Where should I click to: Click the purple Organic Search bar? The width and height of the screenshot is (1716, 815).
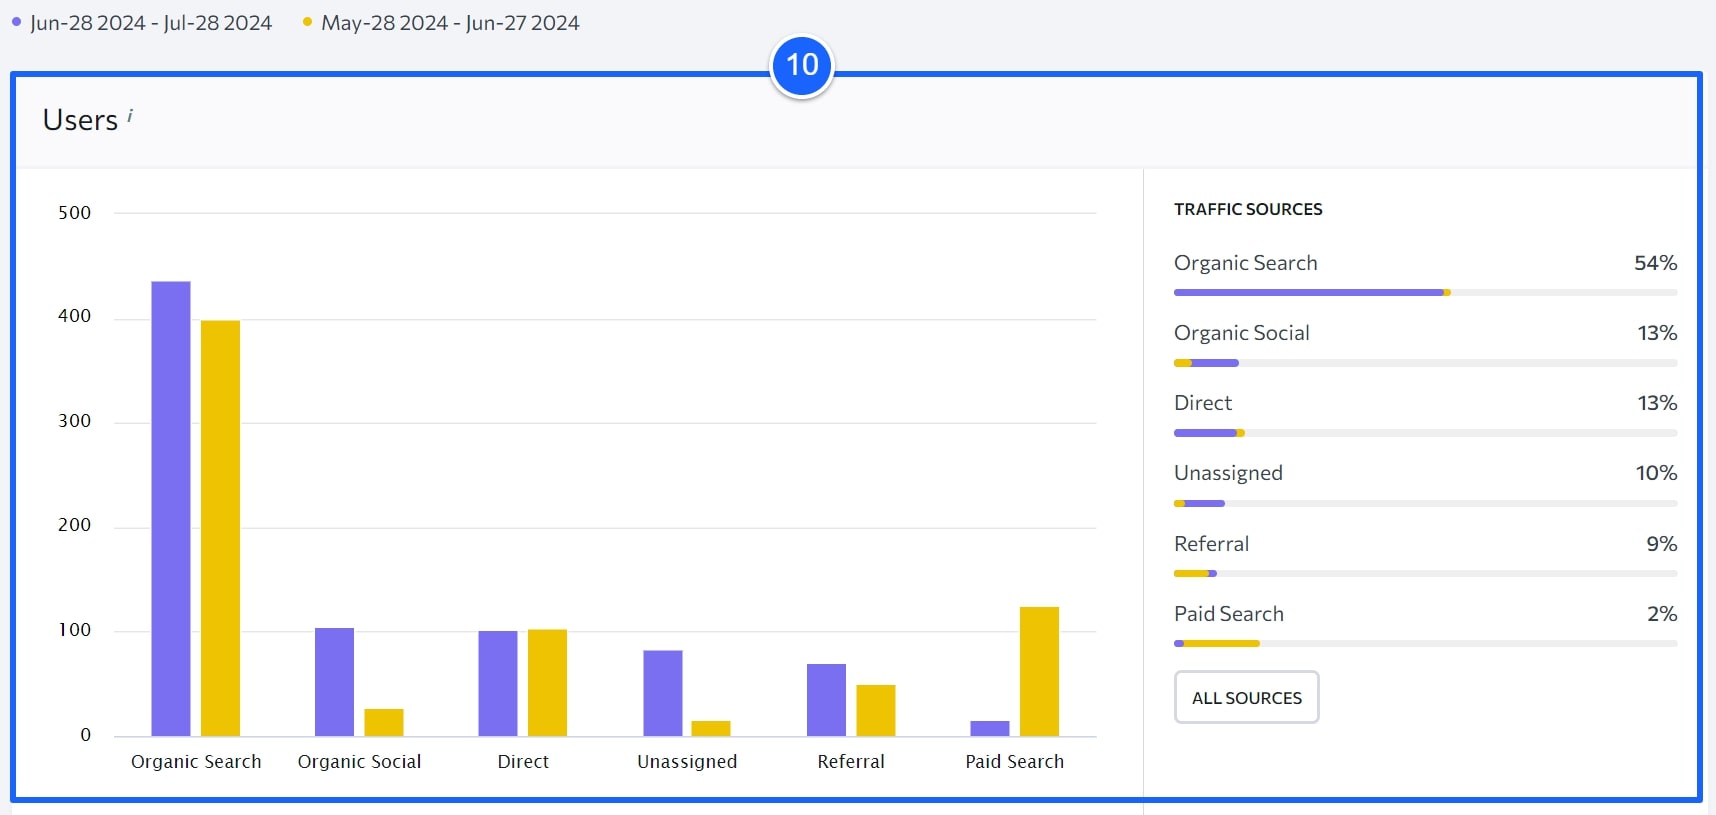coord(171,509)
